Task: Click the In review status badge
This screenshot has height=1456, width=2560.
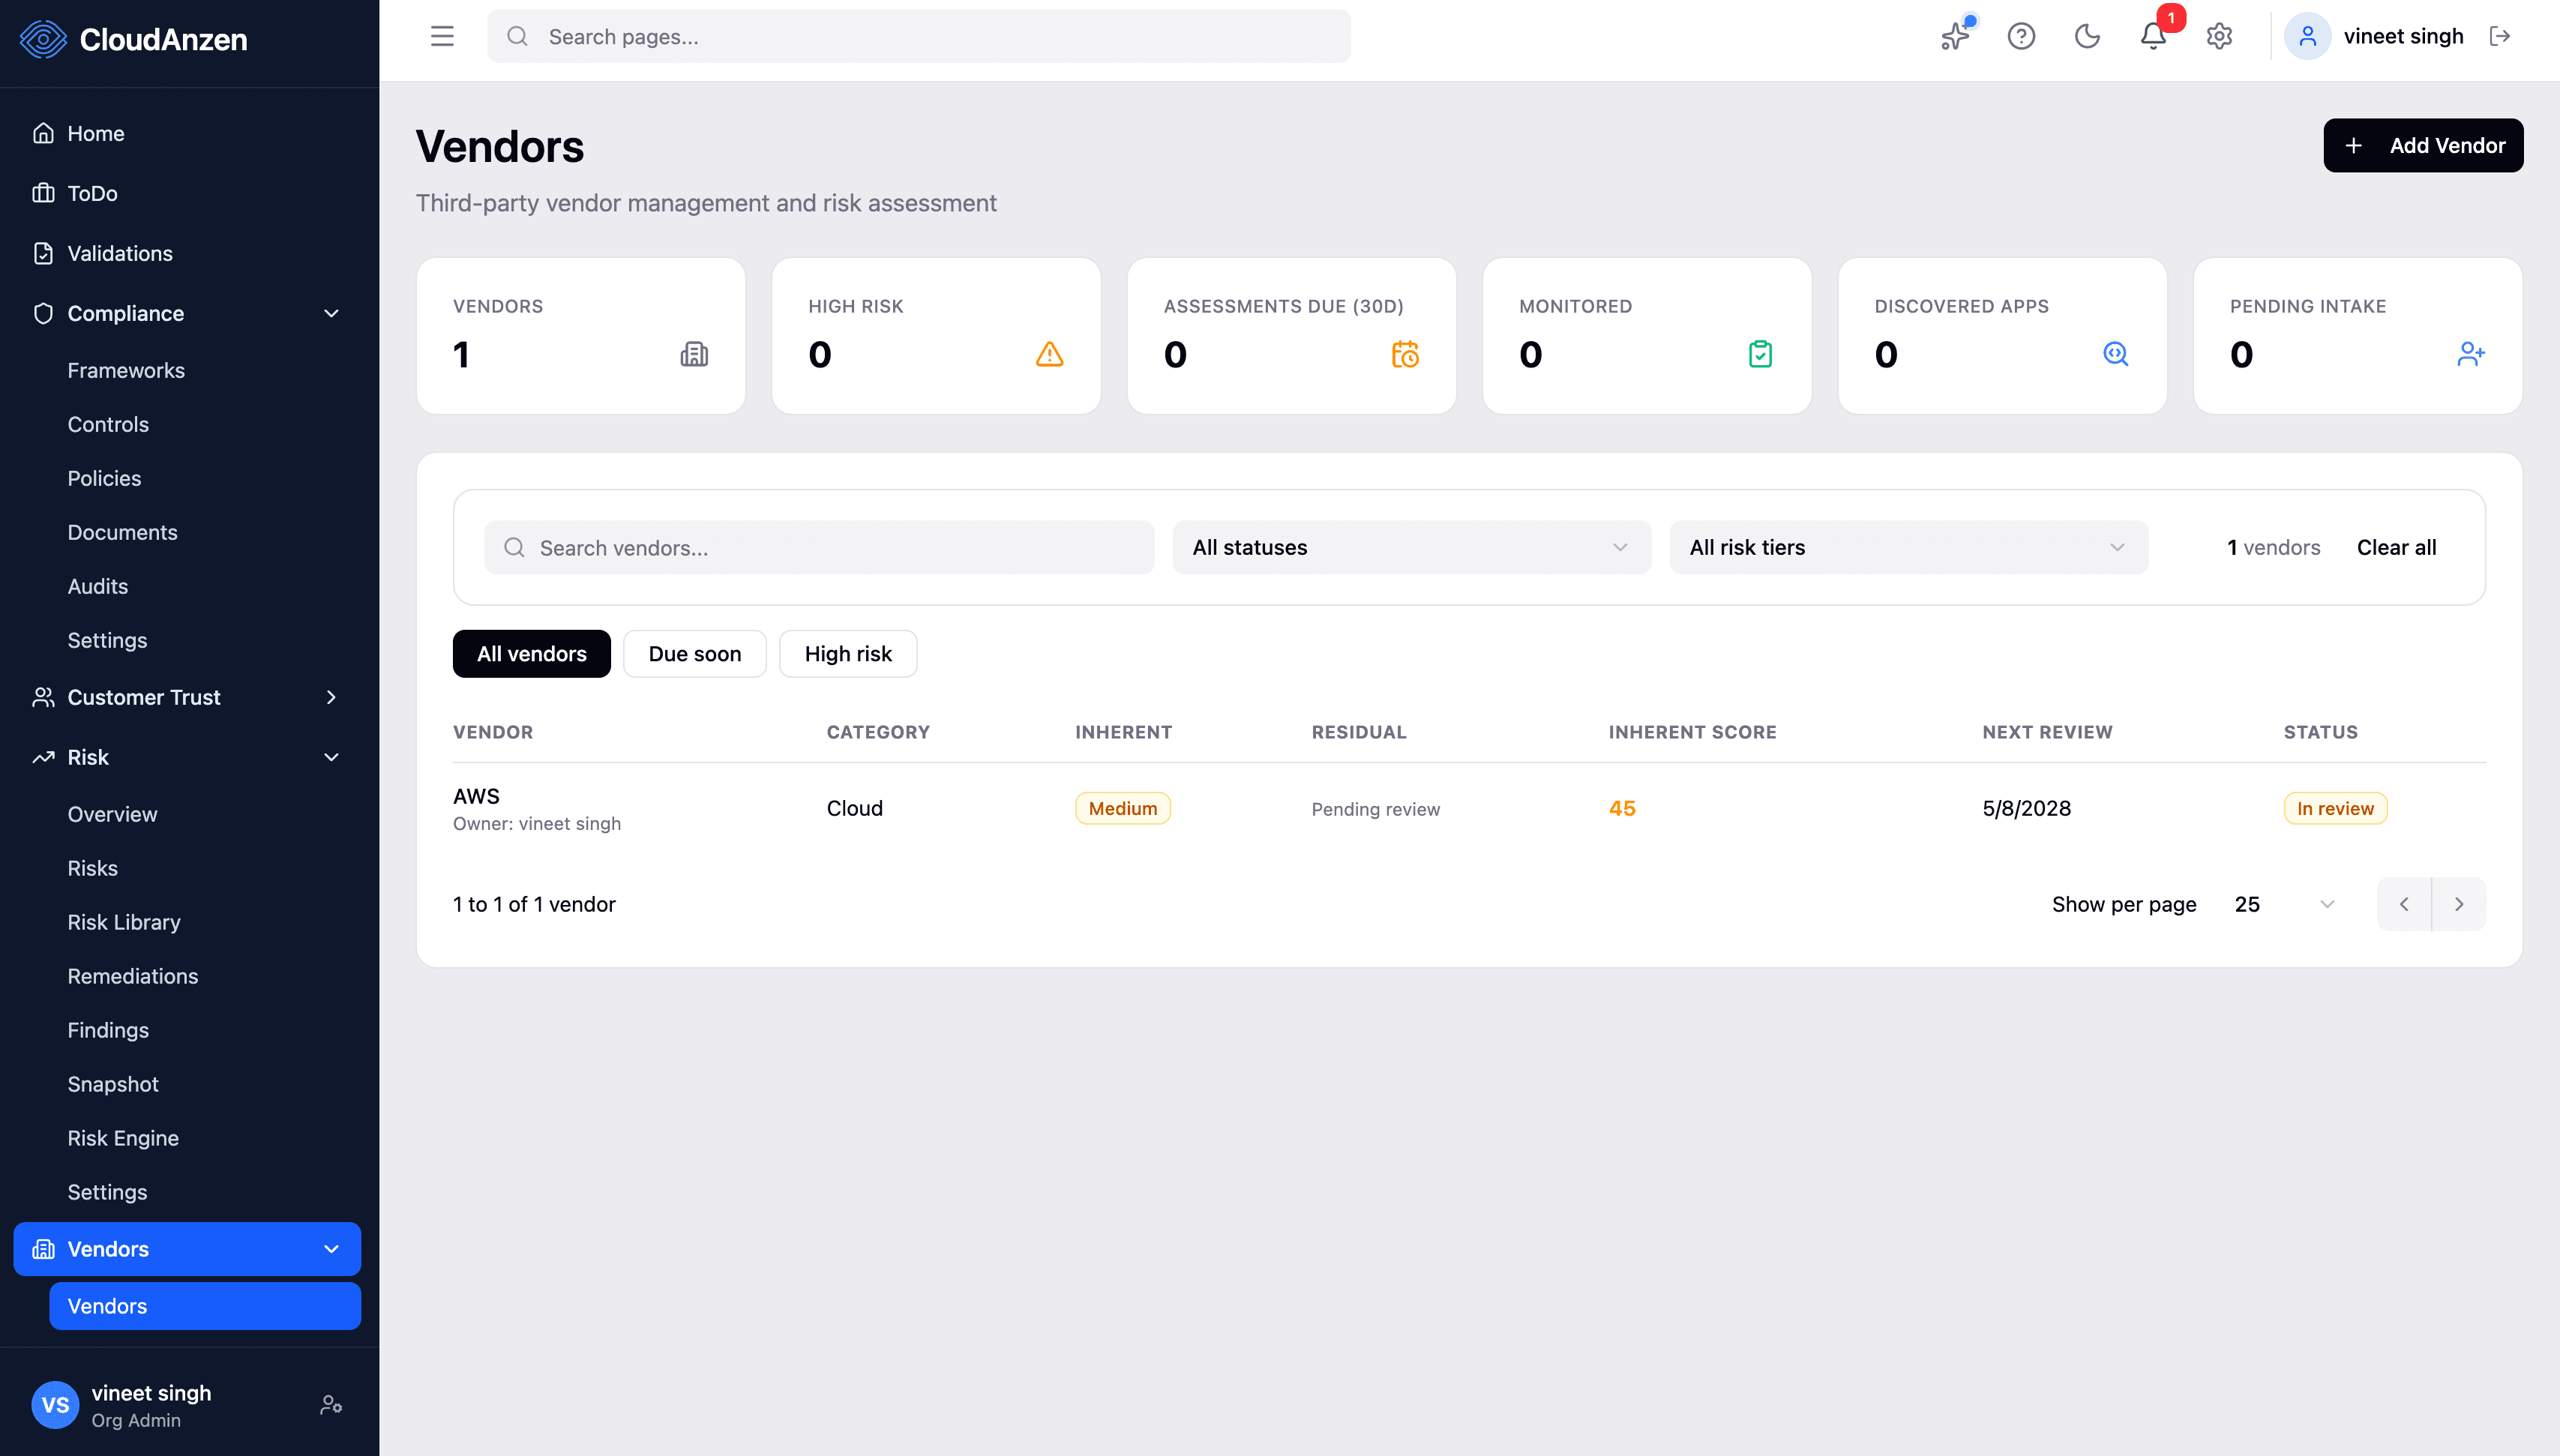Action: tap(2335, 808)
